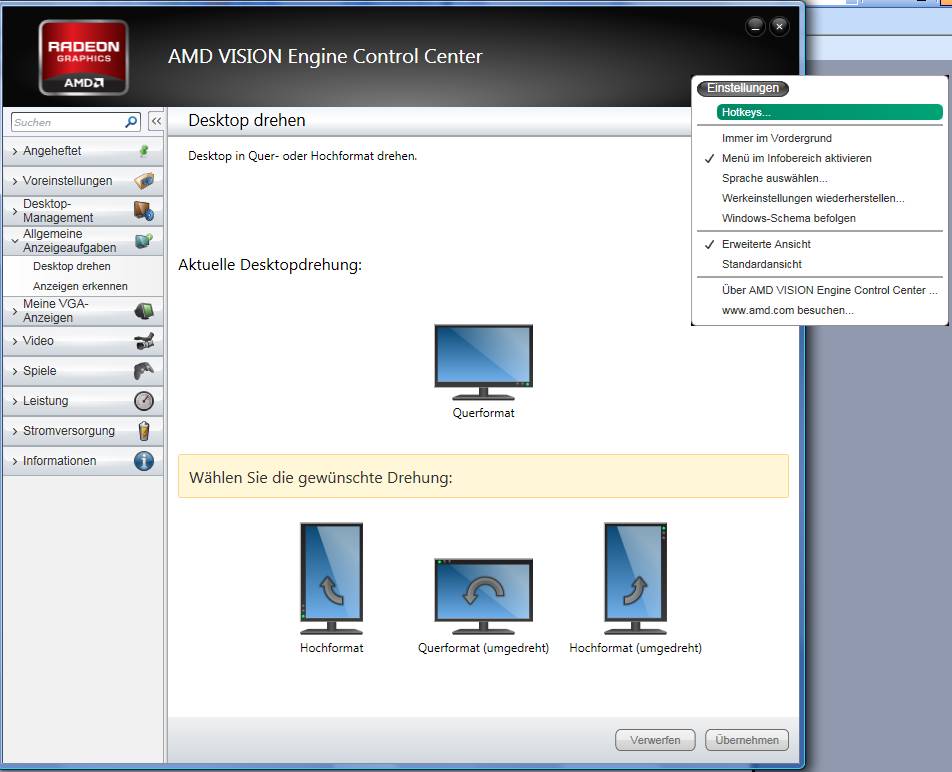Close the Control Center window

pyautogui.click(x=780, y=26)
